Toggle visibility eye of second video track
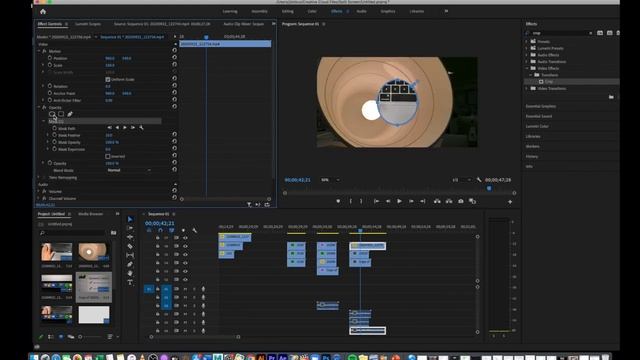This screenshot has height=360, width=640. 185,246
